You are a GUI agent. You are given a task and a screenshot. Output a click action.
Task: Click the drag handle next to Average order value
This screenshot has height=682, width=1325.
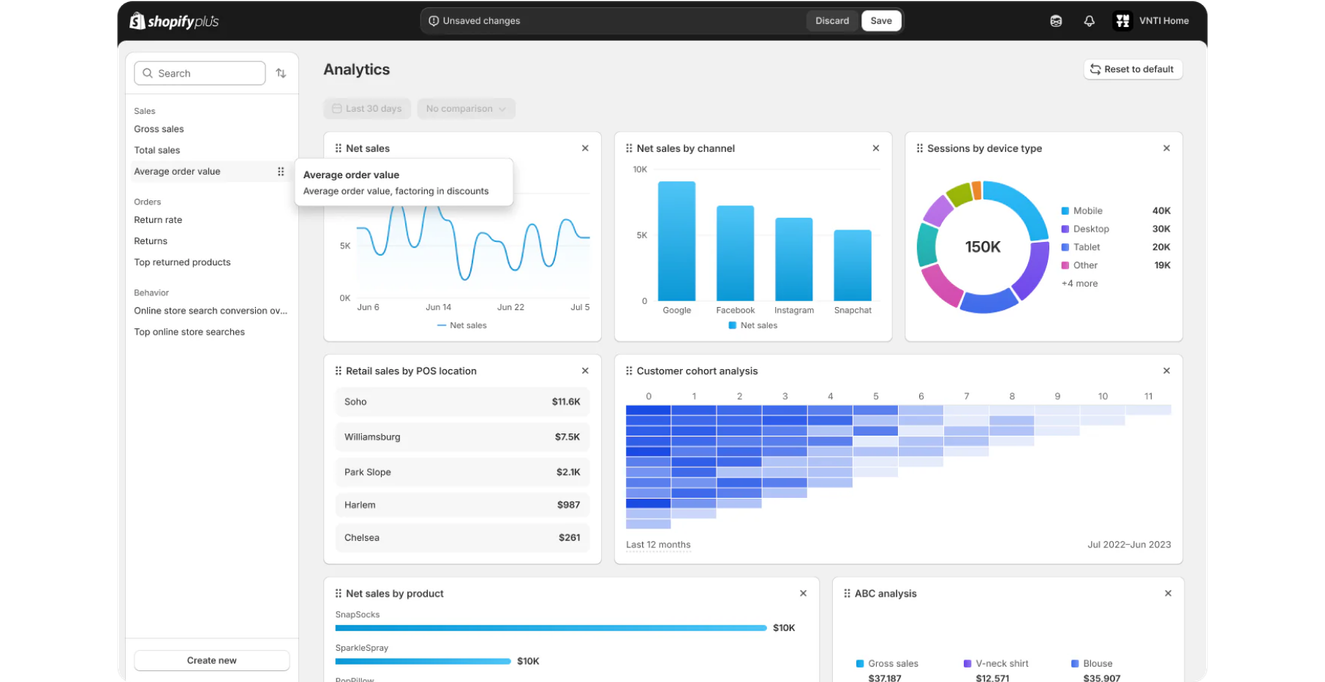(281, 171)
